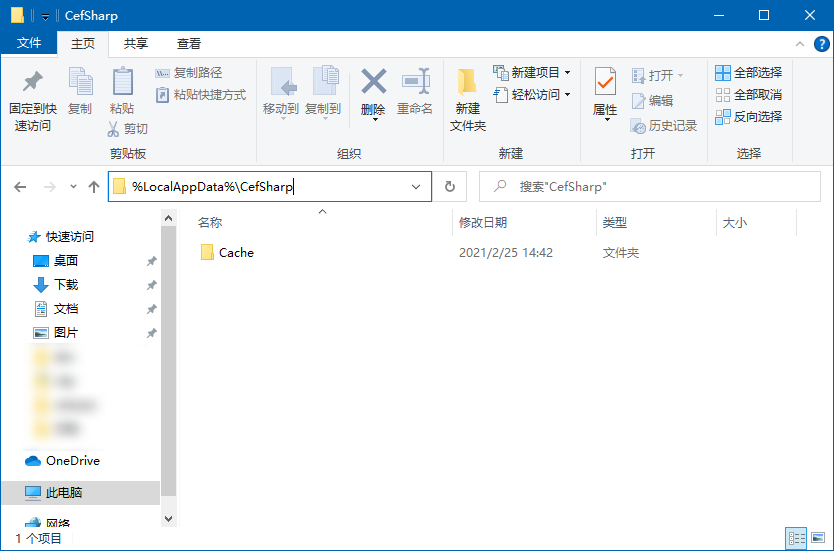Open Easy access (轻松访问) dropdown

coord(532,95)
